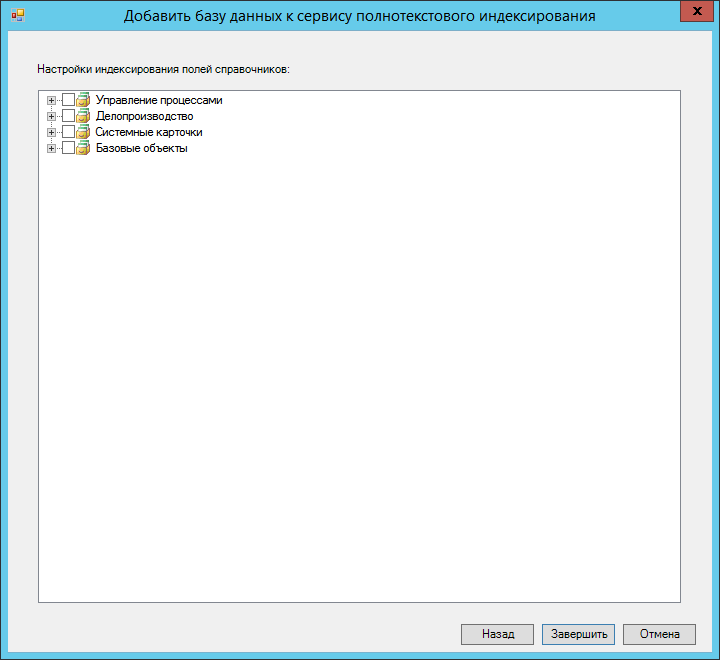Viewport: 720px width, 660px height.
Task: Click the application icon in title bar
Action: [17, 16]
